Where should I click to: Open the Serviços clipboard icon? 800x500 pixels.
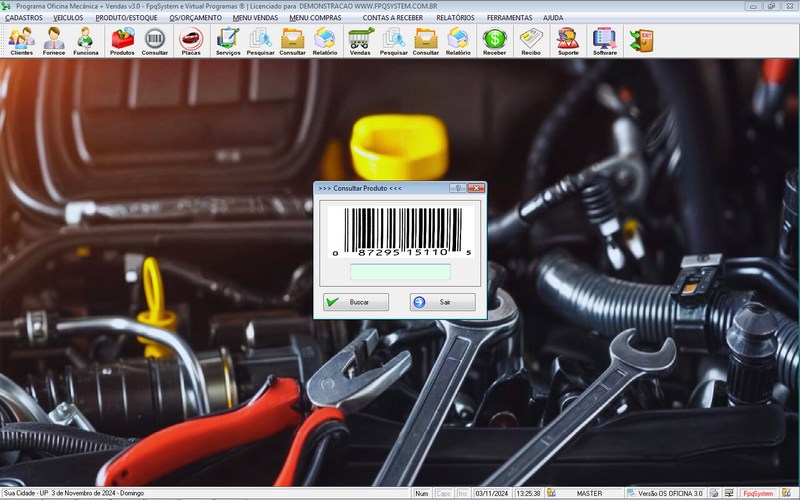(228, 41)
